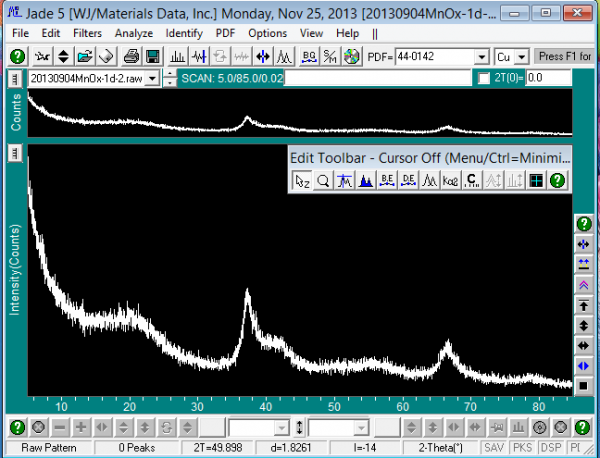Open the 20130904MnOx-1d-2.raw file dropdown
The image size is (600, 458).
pyautogui.click(x=153, y=78)
